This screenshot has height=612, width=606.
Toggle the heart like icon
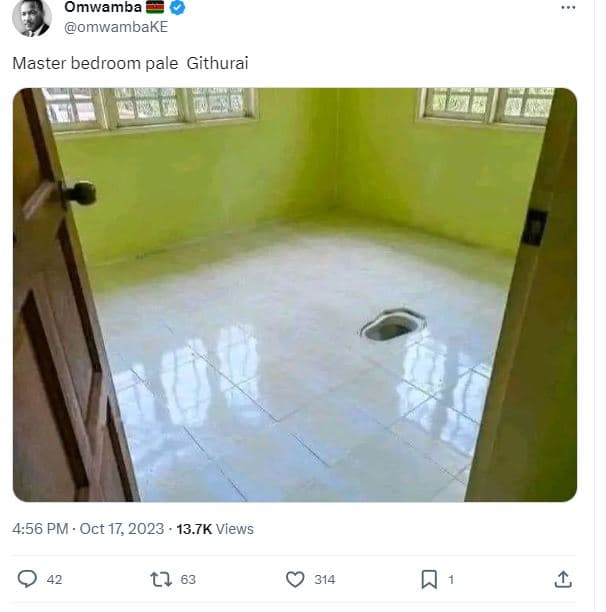click(295, 579)
